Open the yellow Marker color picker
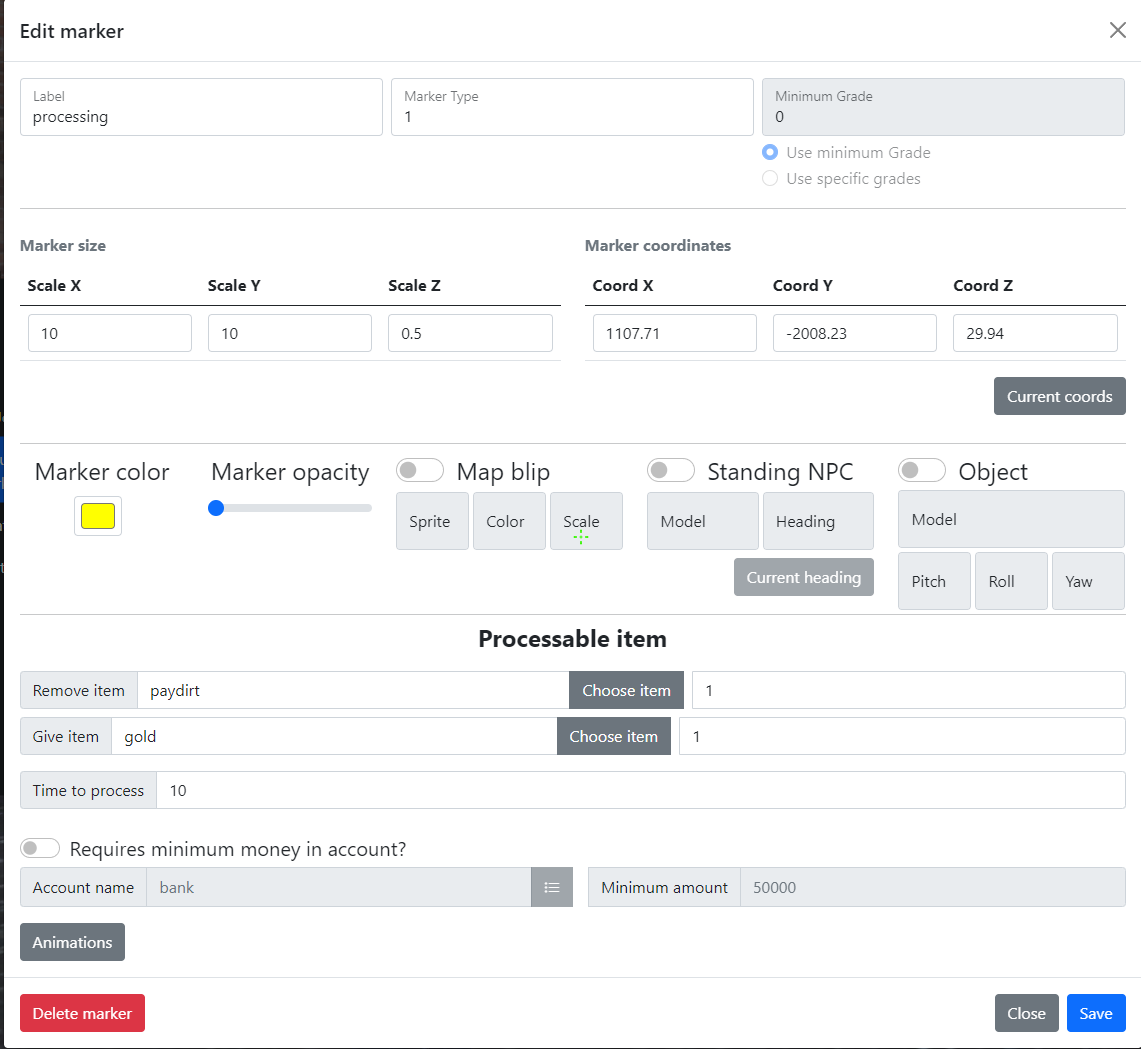 coord(98,516)
